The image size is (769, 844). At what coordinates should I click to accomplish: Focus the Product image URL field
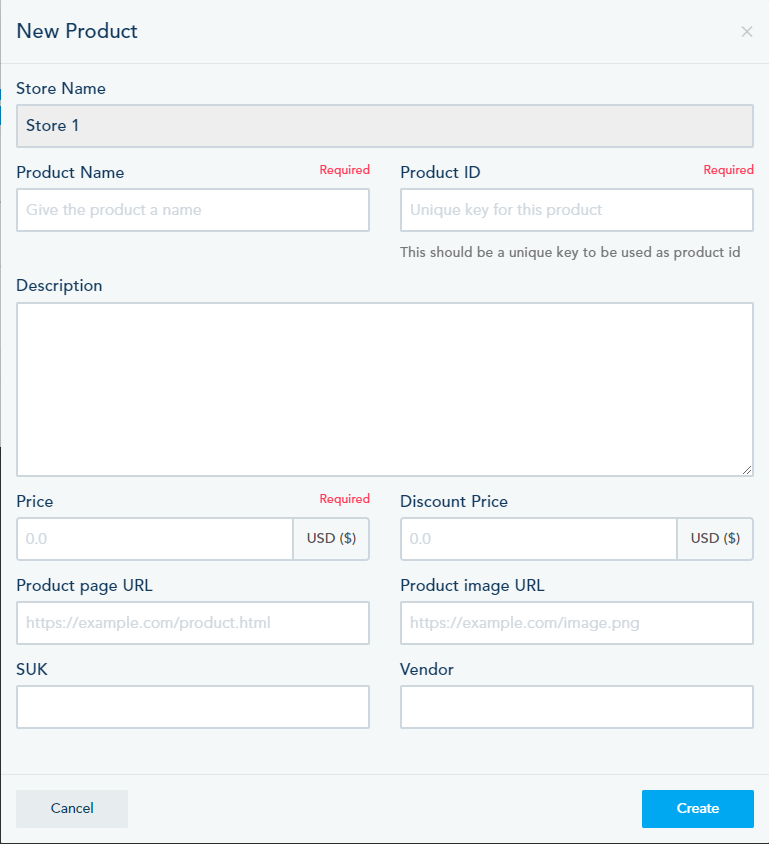pyautogui.click(x=576, y=623)
